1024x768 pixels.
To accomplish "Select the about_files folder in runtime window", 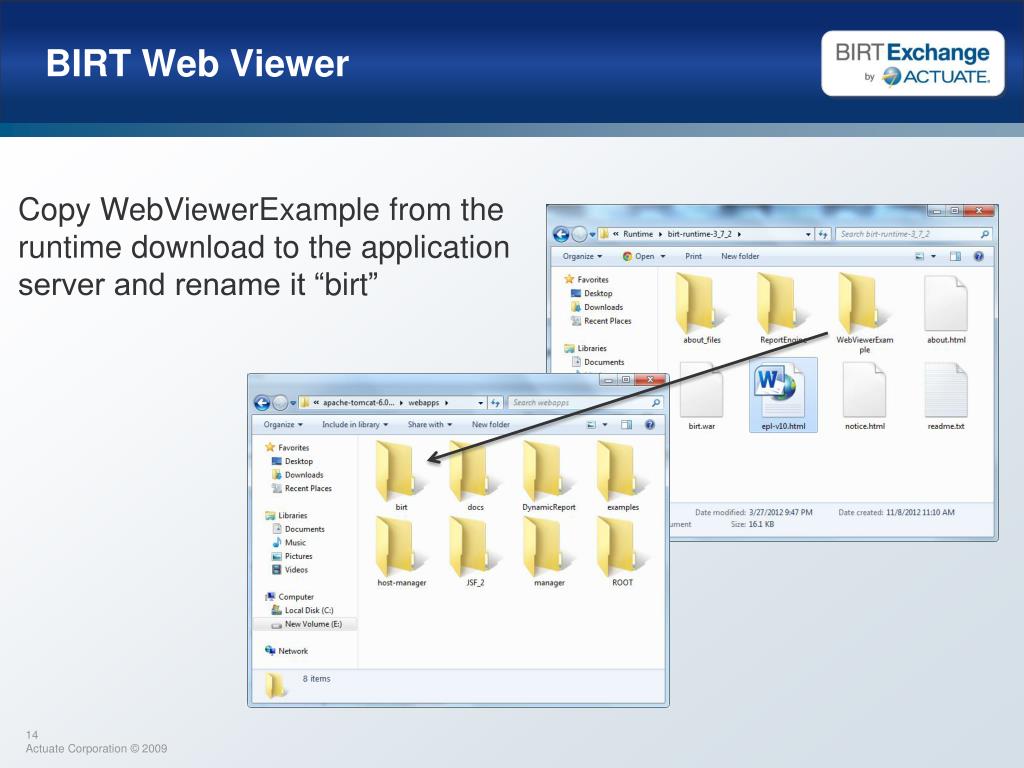I will point(701,308).
